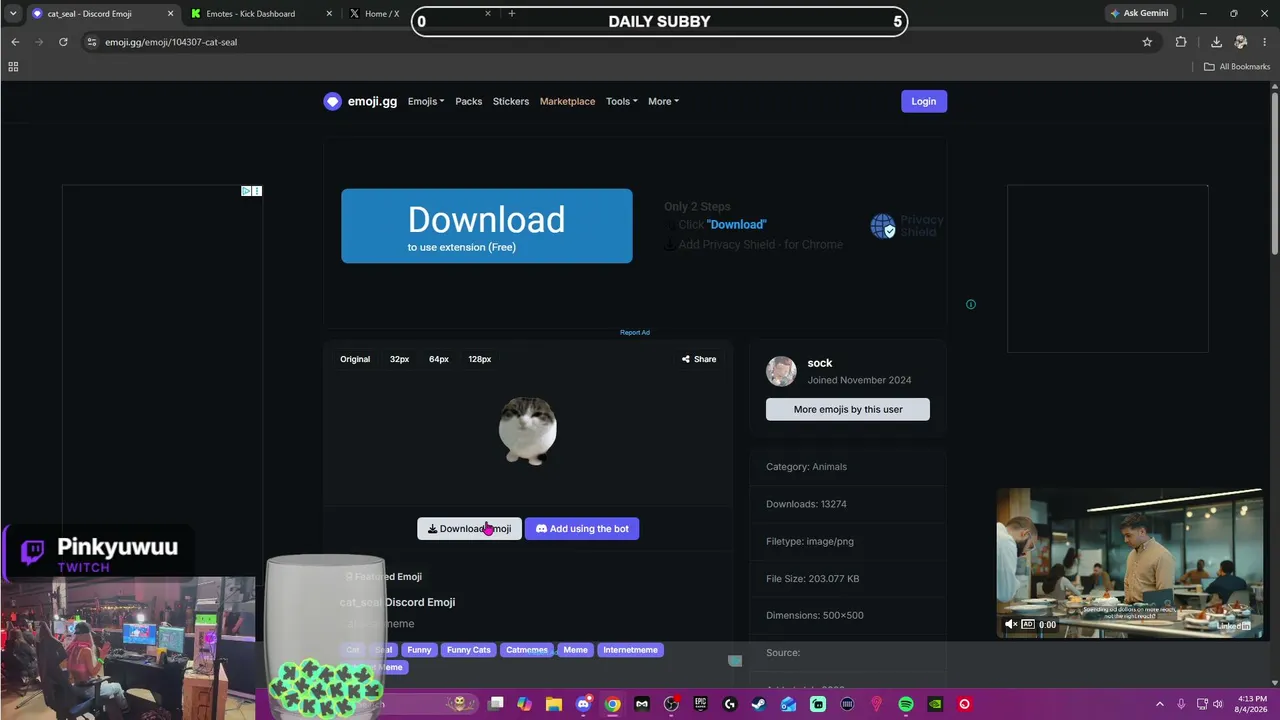
Task: Switch to the Home / X tab
Action: point(382,14)
